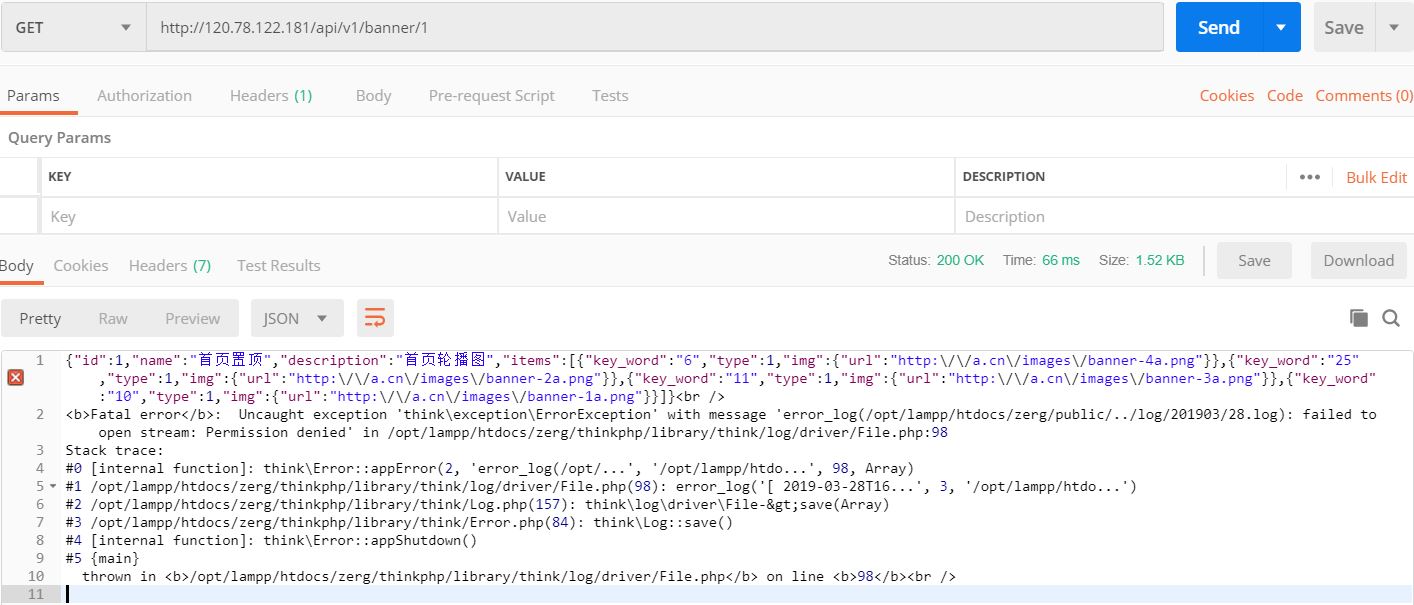Expand the Send button dropdown arrow

pos(1280,28)
